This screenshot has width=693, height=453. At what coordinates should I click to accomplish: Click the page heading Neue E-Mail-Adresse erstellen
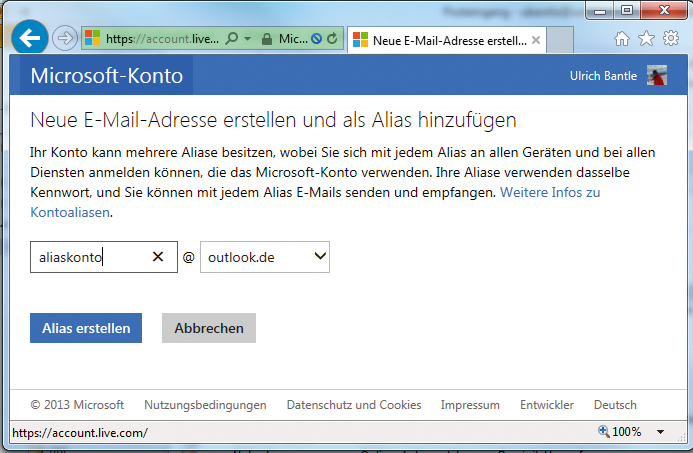pos(273,120)
